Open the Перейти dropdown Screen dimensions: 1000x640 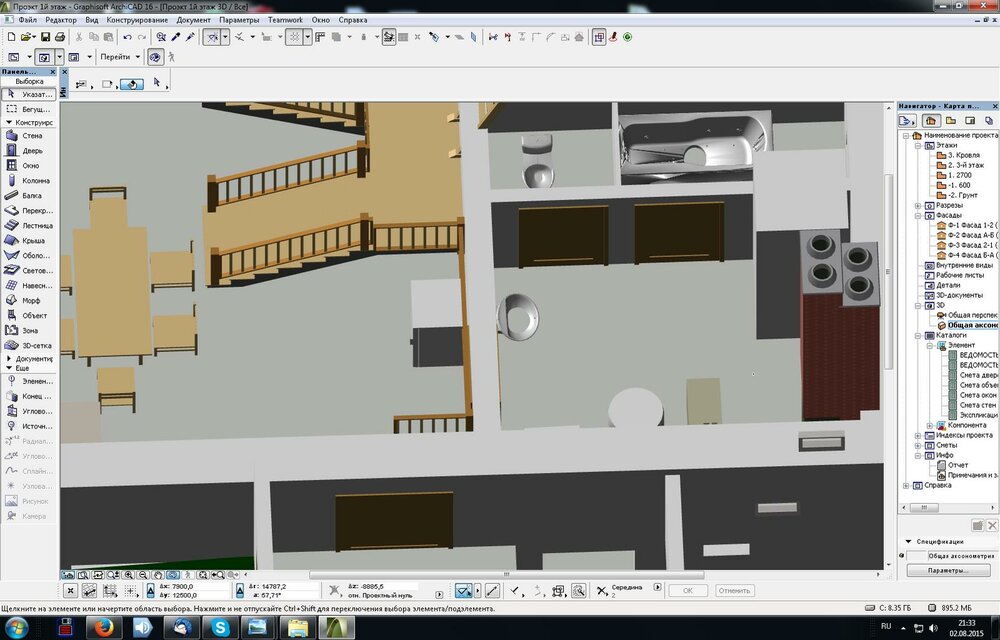click(x=121, y=57)
